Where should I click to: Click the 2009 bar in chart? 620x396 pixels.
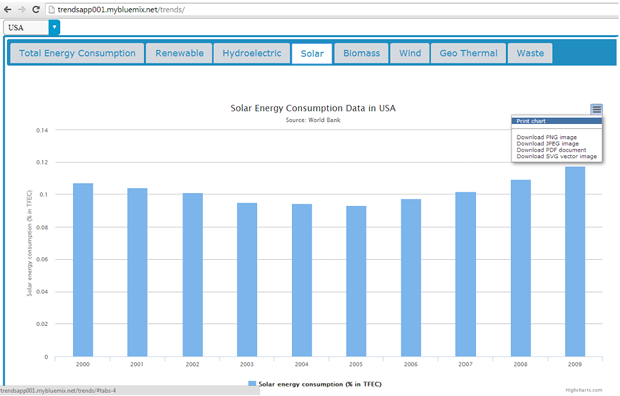tap(575, 261)
